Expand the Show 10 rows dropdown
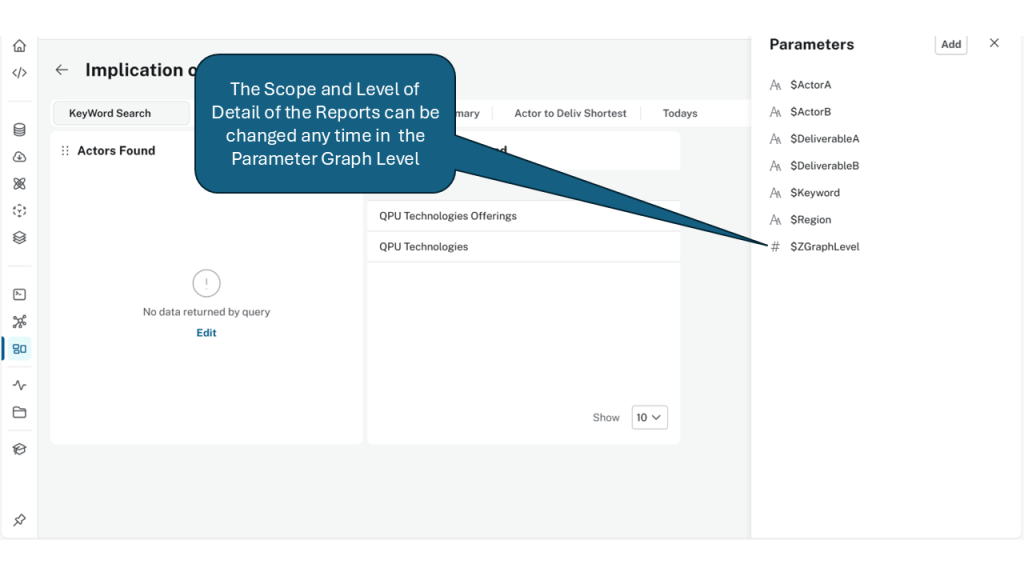Viewport: 1024px width, 576px height. tap(649, 418)
